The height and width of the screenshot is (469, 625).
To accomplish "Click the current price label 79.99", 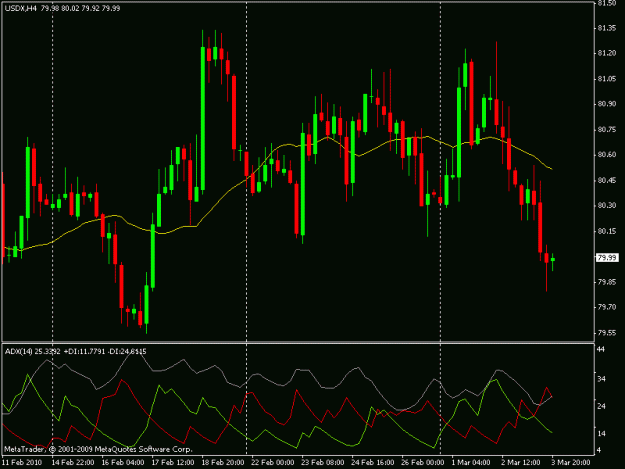I will [x=607, y=258].
